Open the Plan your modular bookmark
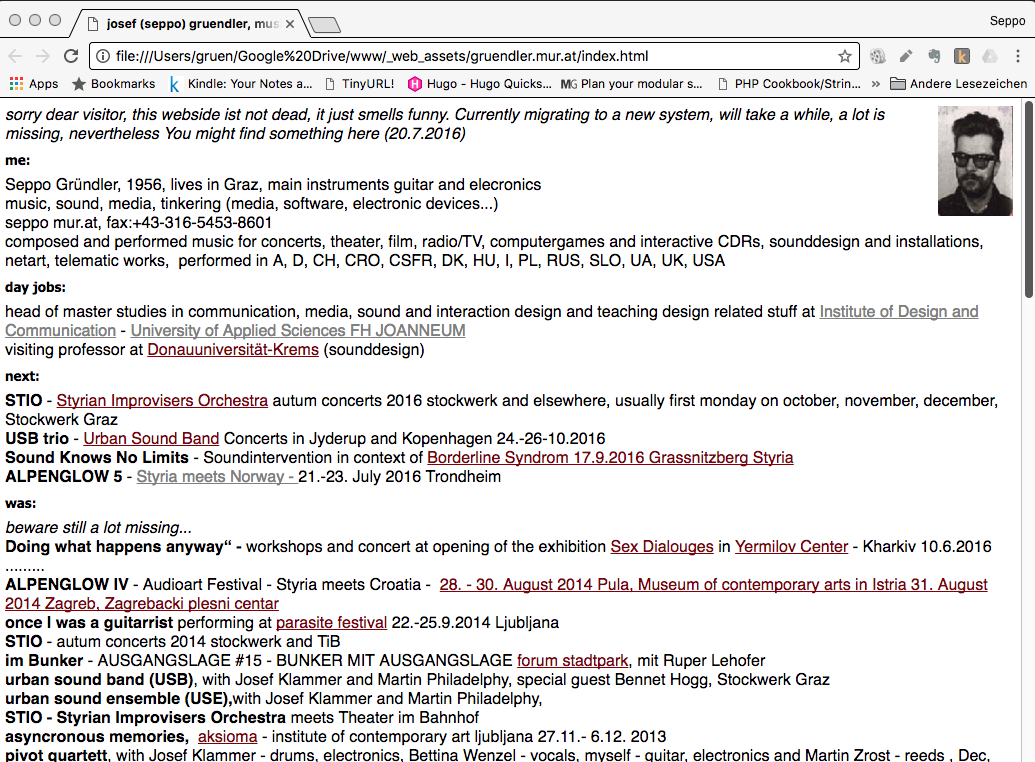The image size is (1035, 762). (x=632, y=84)
